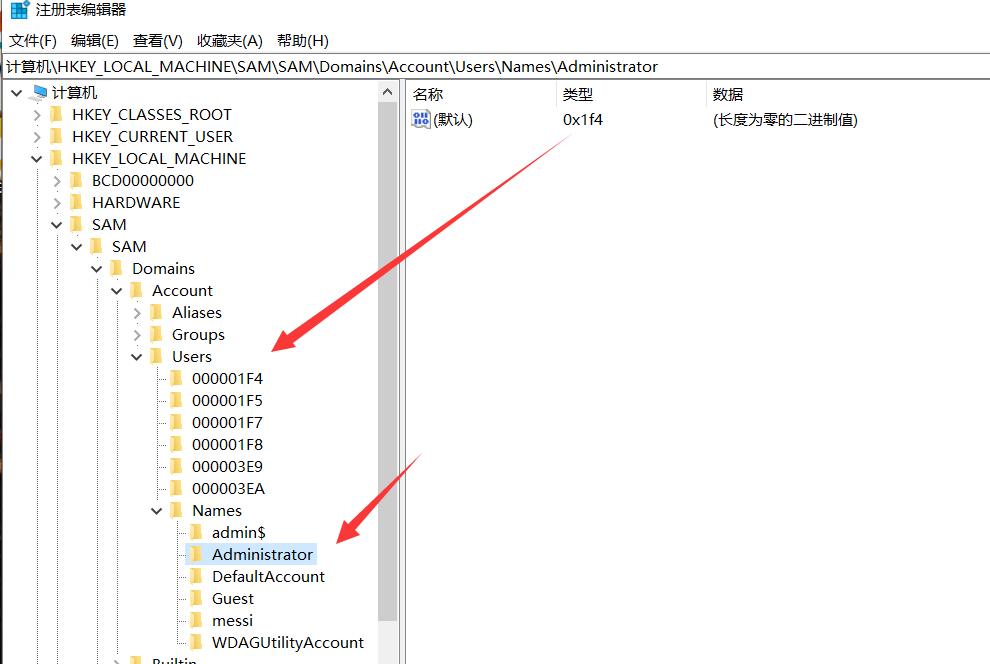The height and width of the screenshot is (664, 990).
Task: Click the Guest key folder icon
Action: pyautogui.click(x=196, y=598)
